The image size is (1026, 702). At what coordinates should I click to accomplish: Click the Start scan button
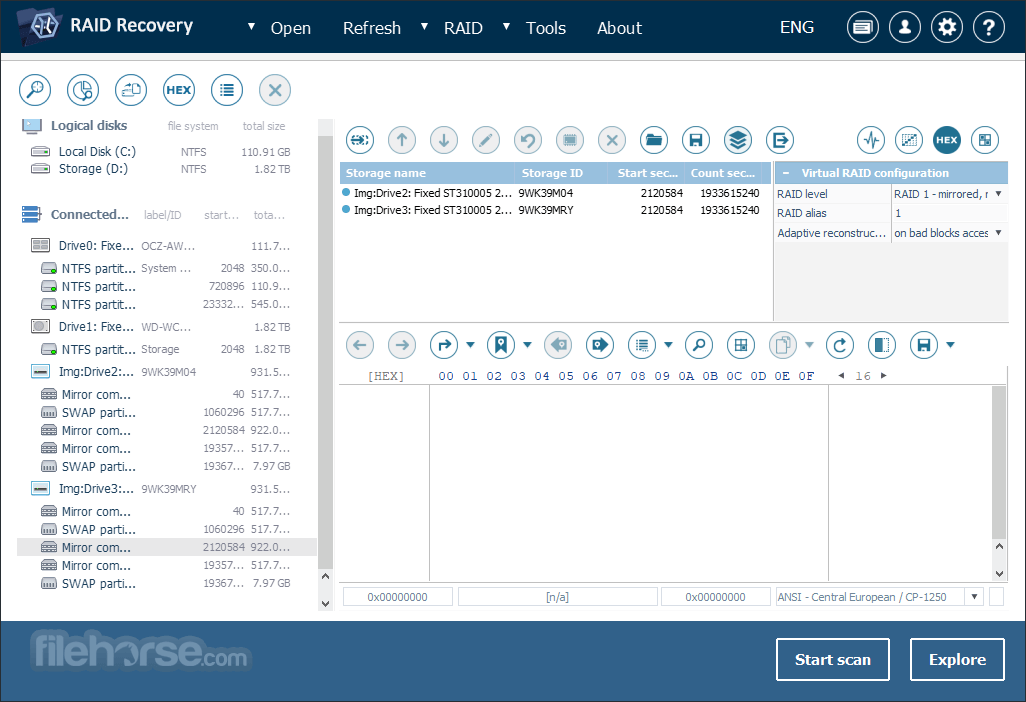(832, 659)
